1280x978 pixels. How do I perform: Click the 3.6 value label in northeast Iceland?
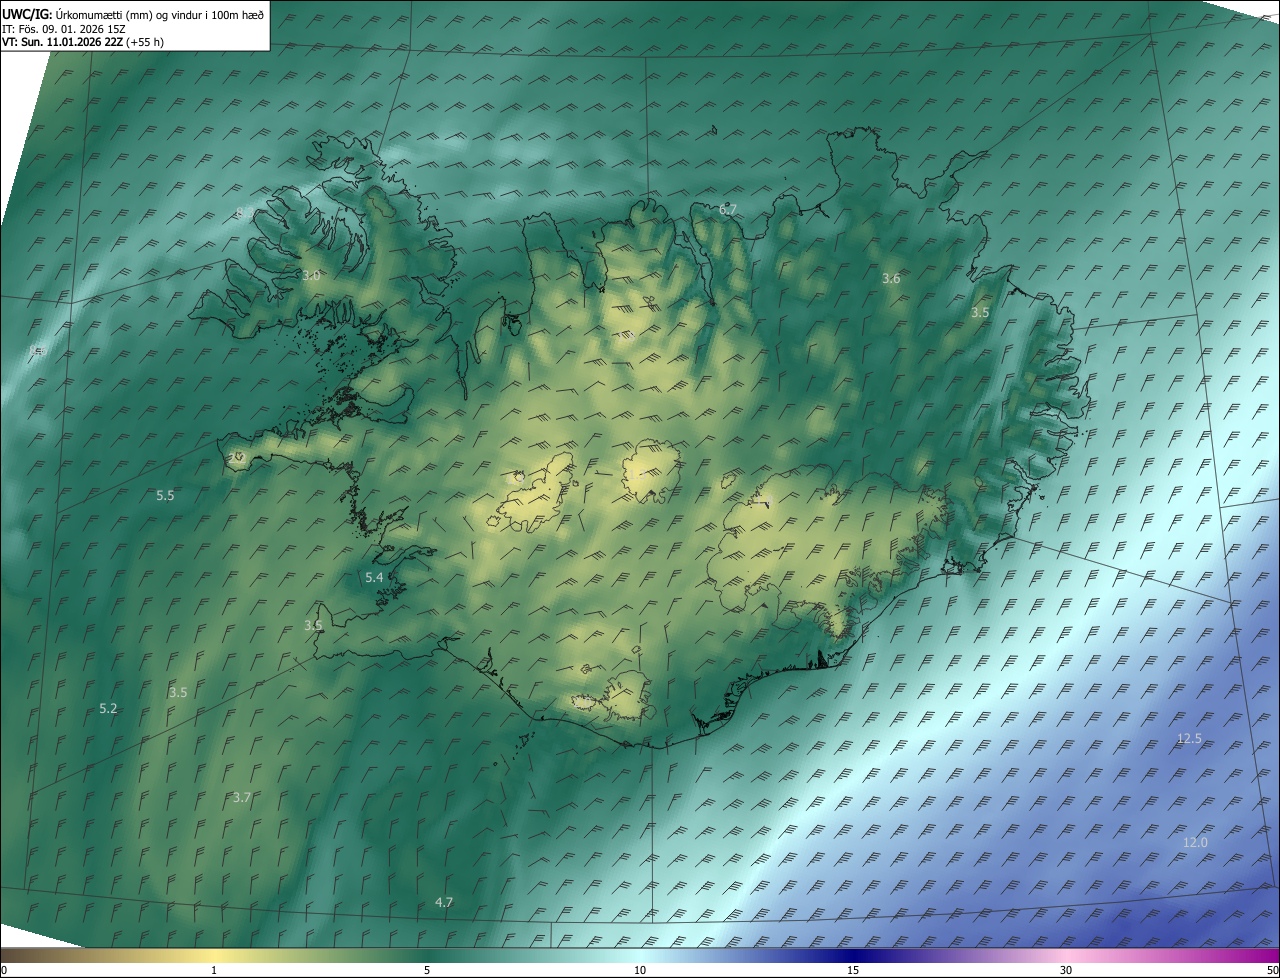click(891, 279)
